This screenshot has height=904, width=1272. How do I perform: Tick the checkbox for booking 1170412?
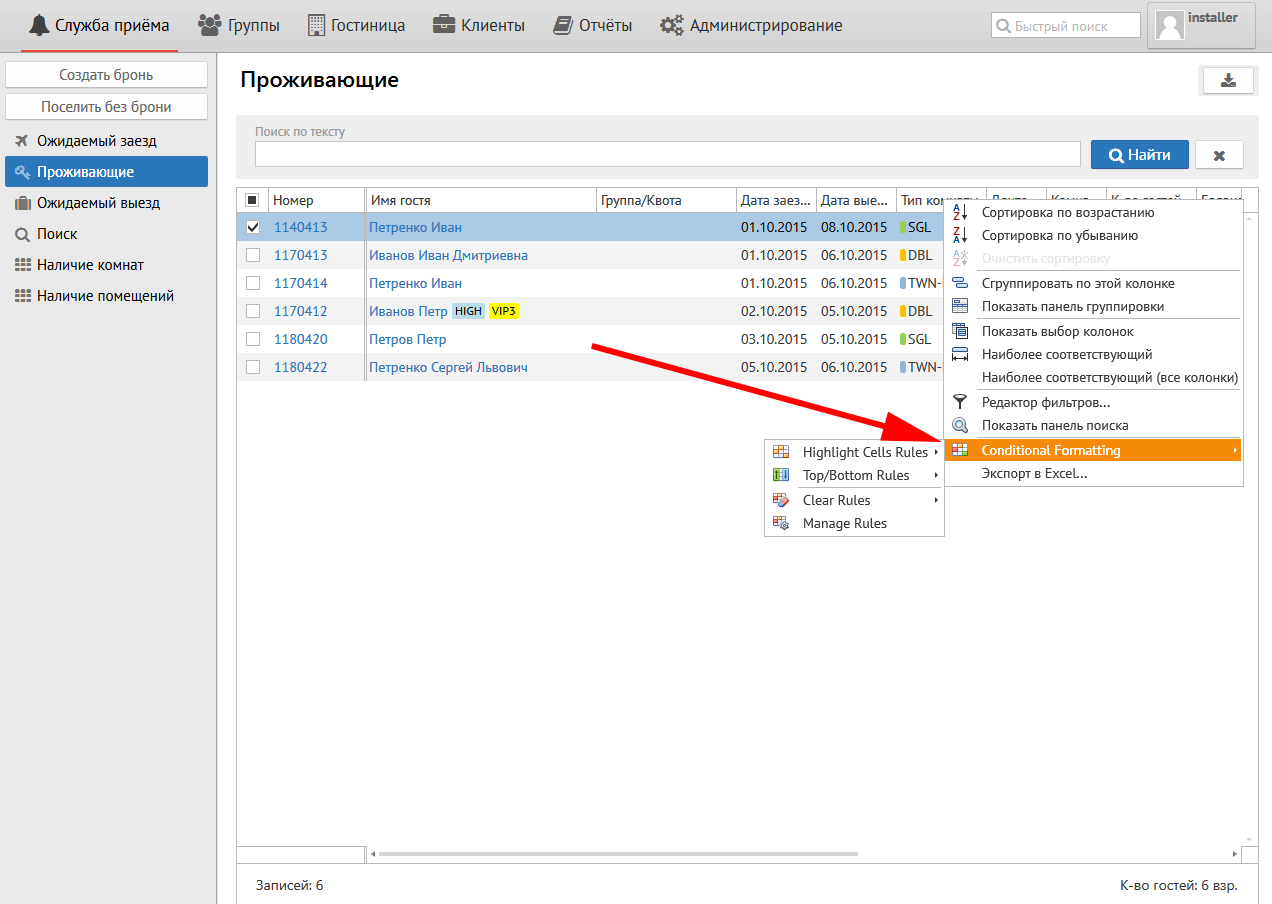point(253,311)
